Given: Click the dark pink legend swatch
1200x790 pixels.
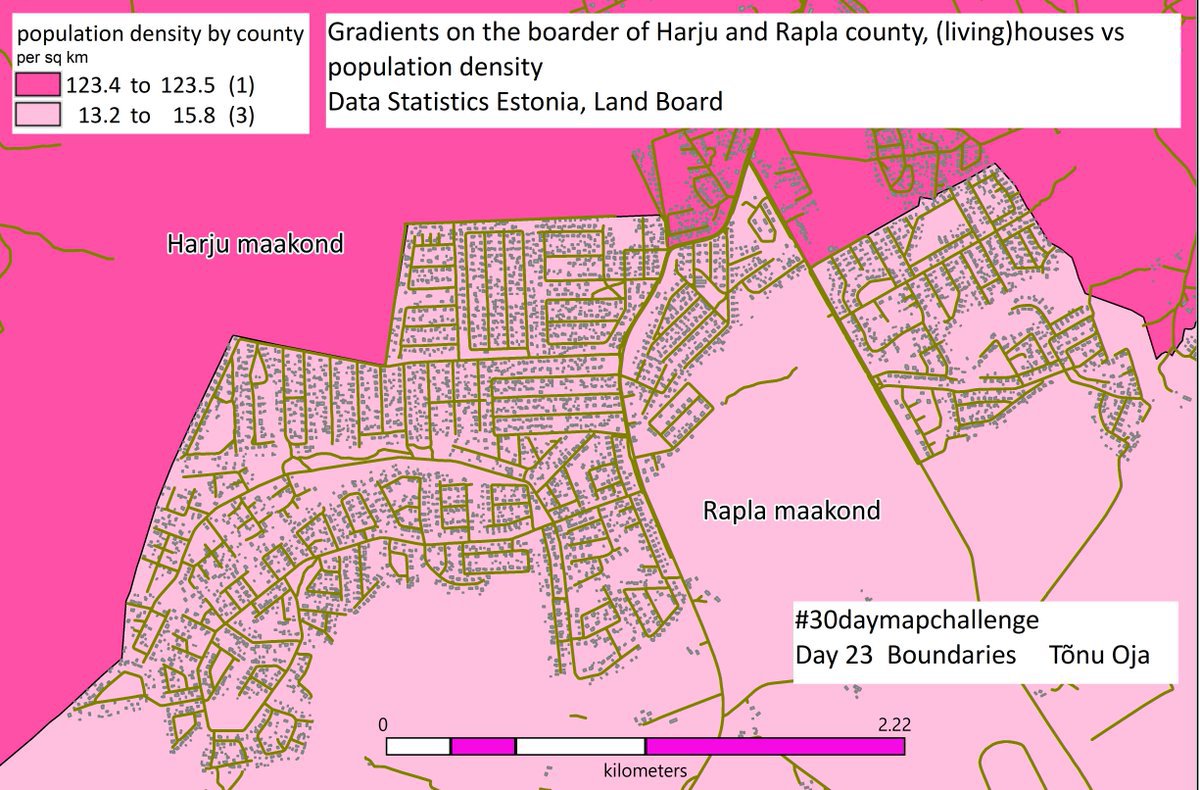Looking at the screenshot, I should click(39, 85).
